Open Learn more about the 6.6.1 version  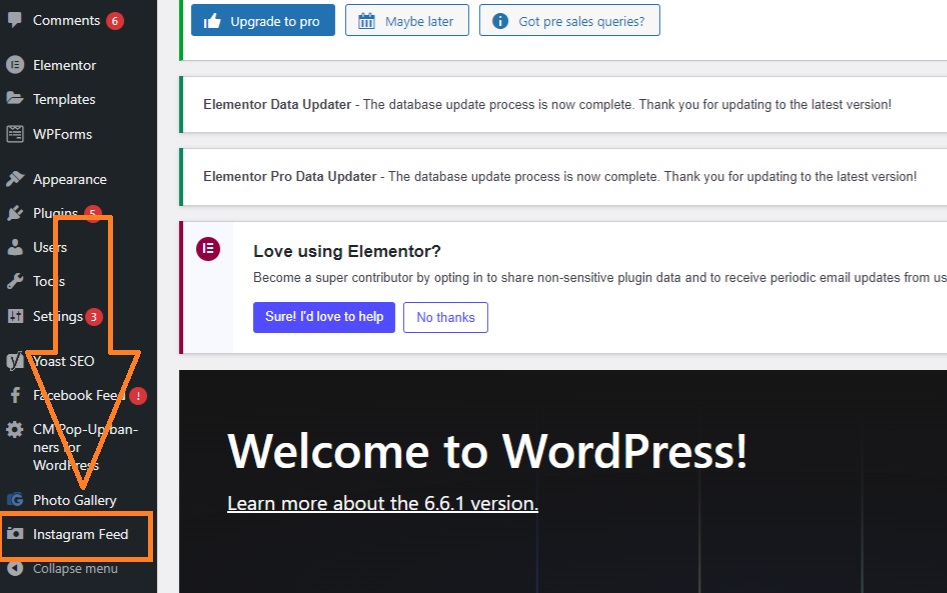click(382, 503)
